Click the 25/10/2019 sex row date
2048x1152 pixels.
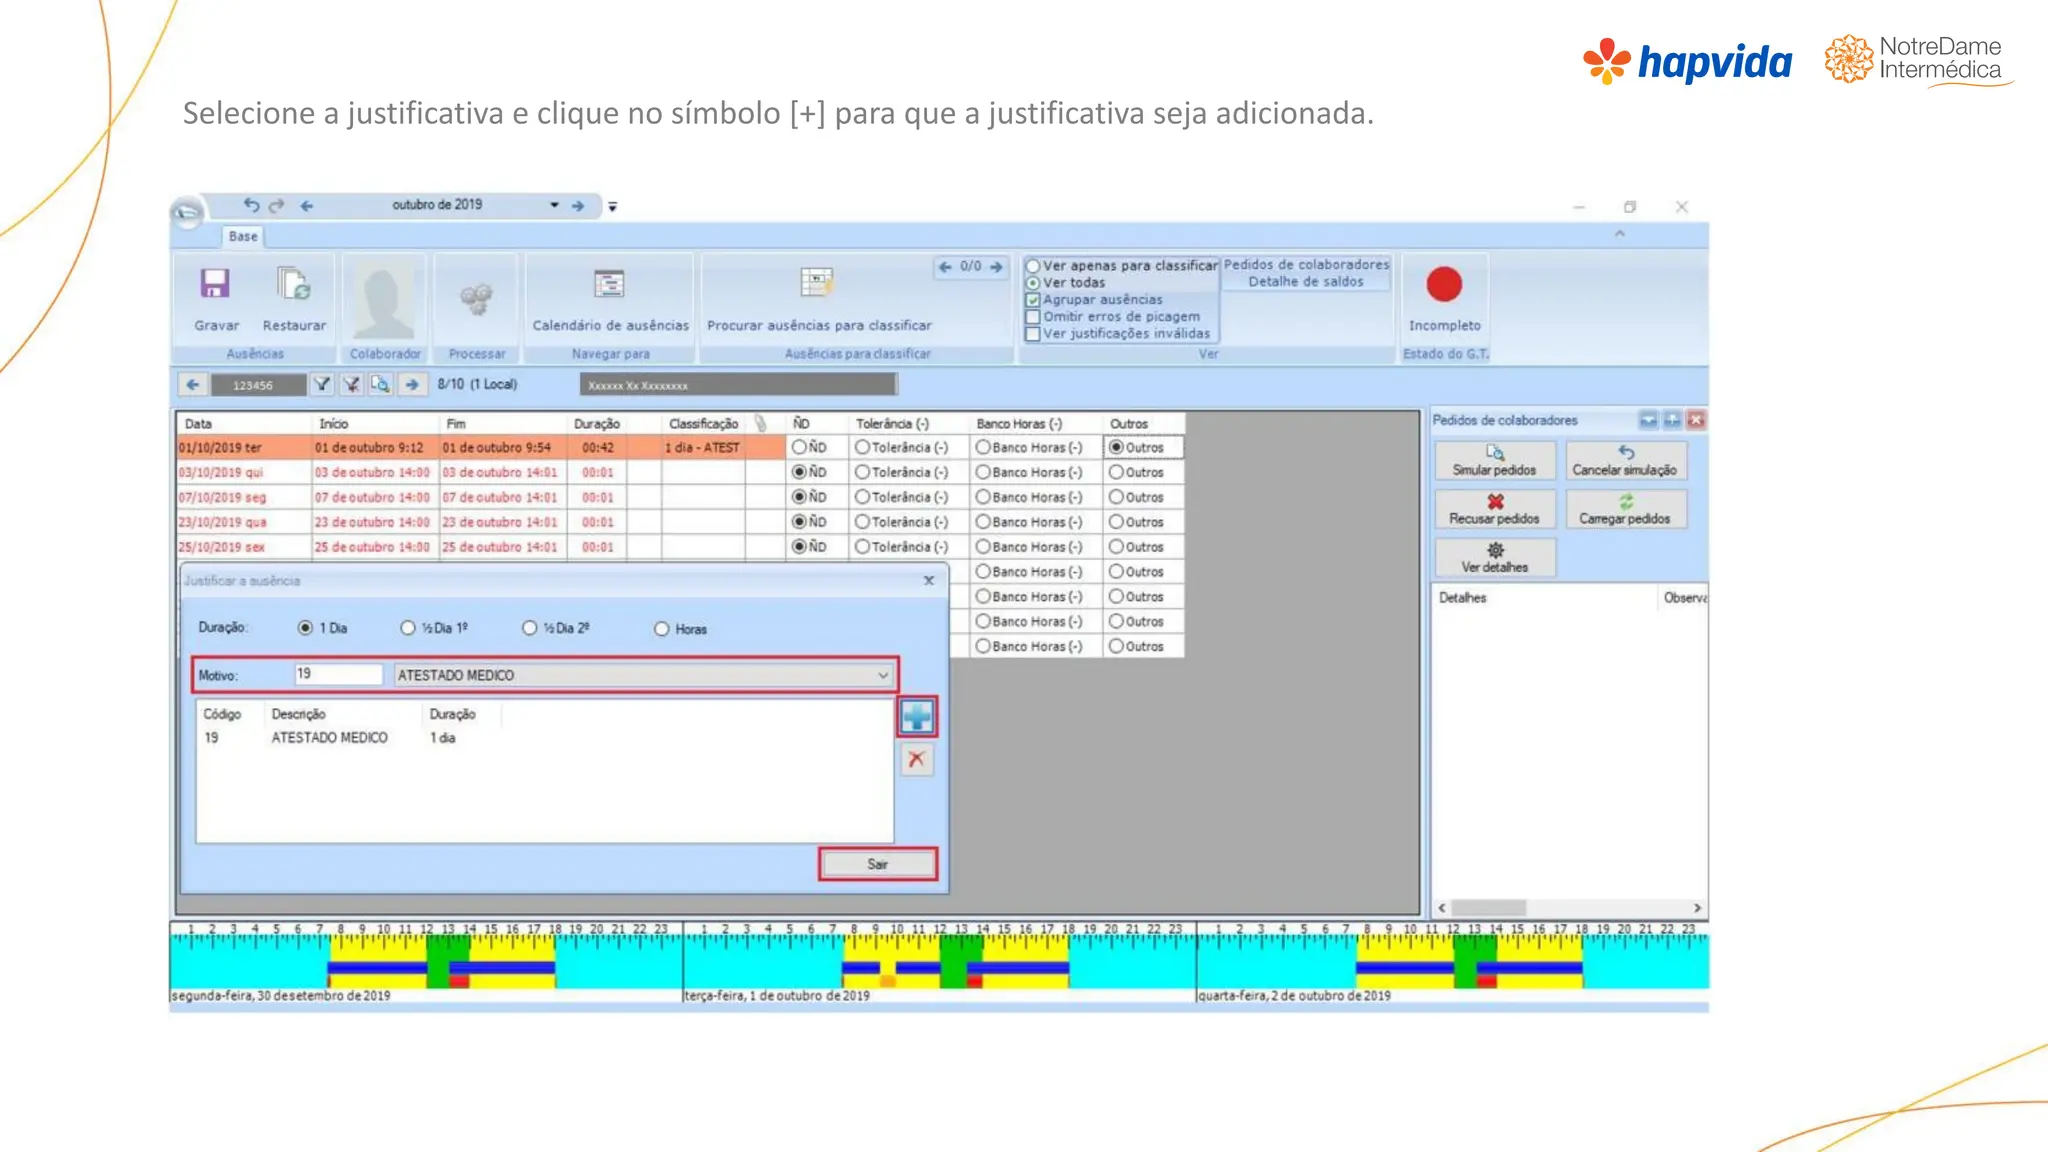222,547
